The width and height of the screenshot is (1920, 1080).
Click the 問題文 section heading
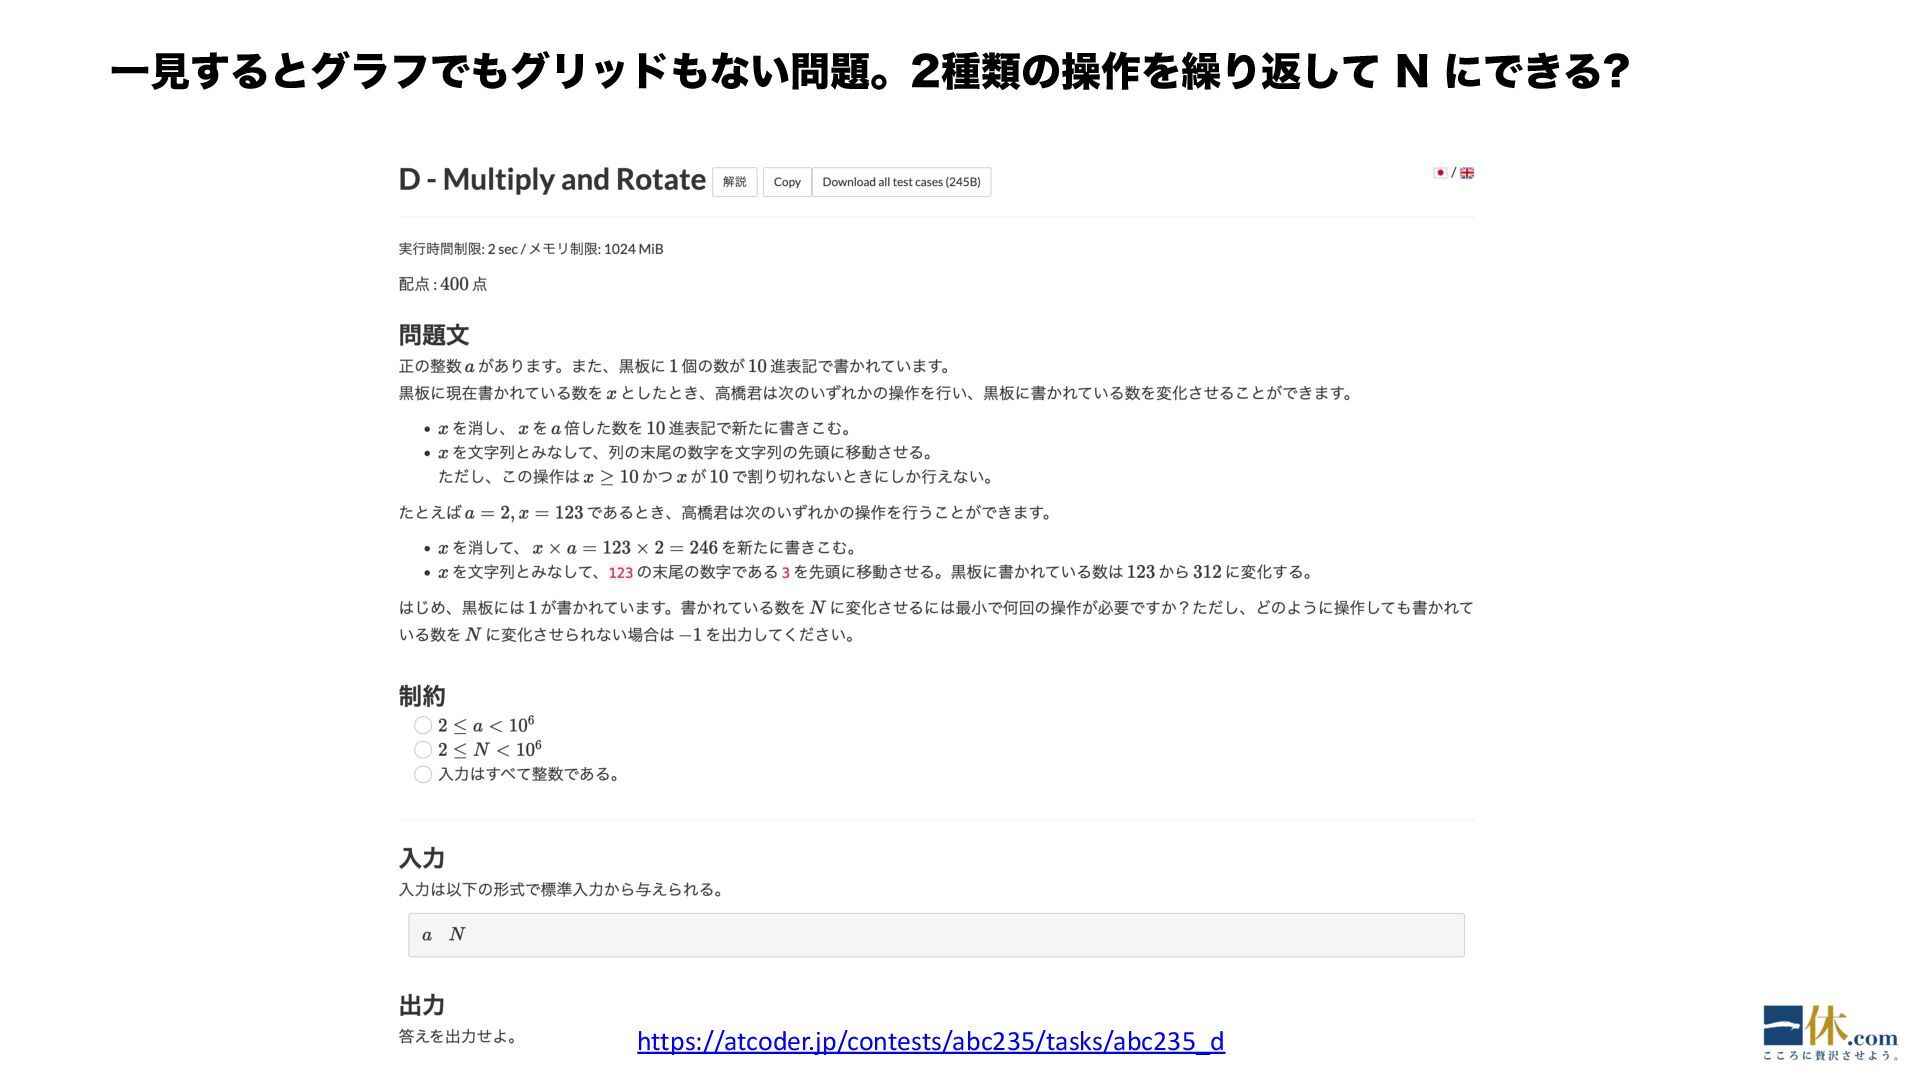click(x=433, y=335)
